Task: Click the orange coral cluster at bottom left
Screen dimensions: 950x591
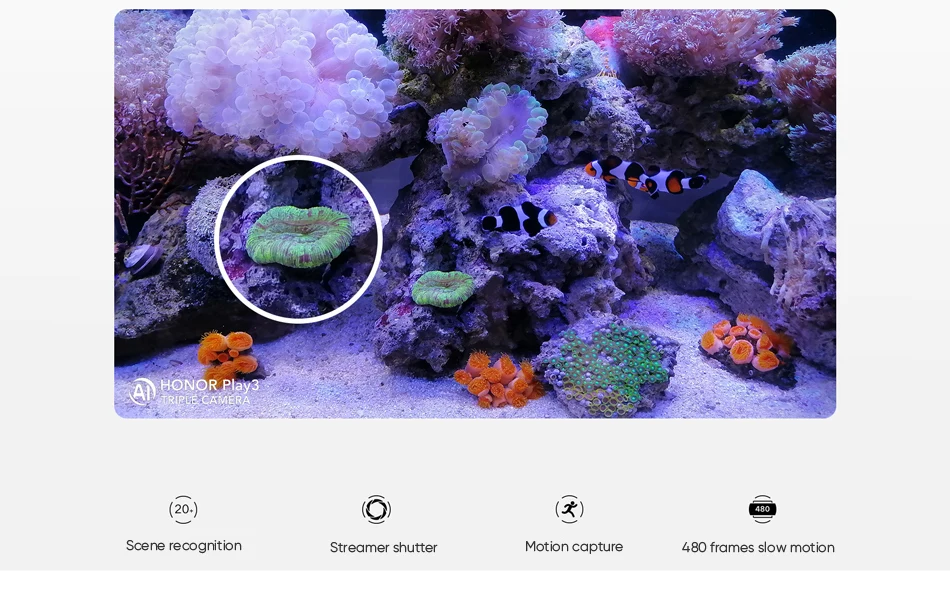Action: point(228,354)
